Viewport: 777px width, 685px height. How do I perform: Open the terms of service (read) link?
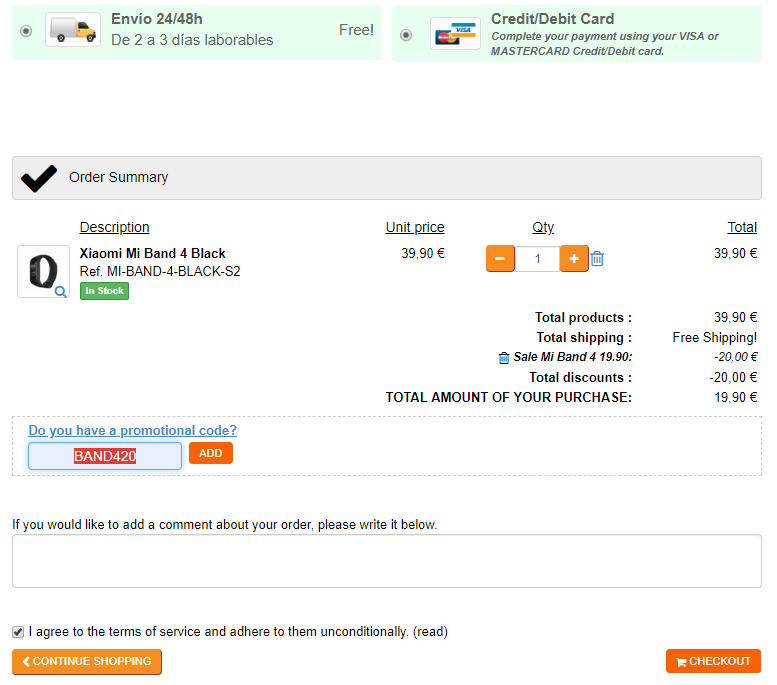(430, 632)
